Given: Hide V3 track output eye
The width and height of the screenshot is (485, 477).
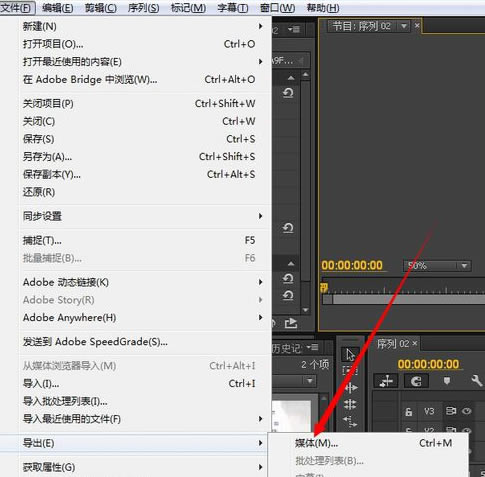Looking at the screenshot, I should (467, 411).
